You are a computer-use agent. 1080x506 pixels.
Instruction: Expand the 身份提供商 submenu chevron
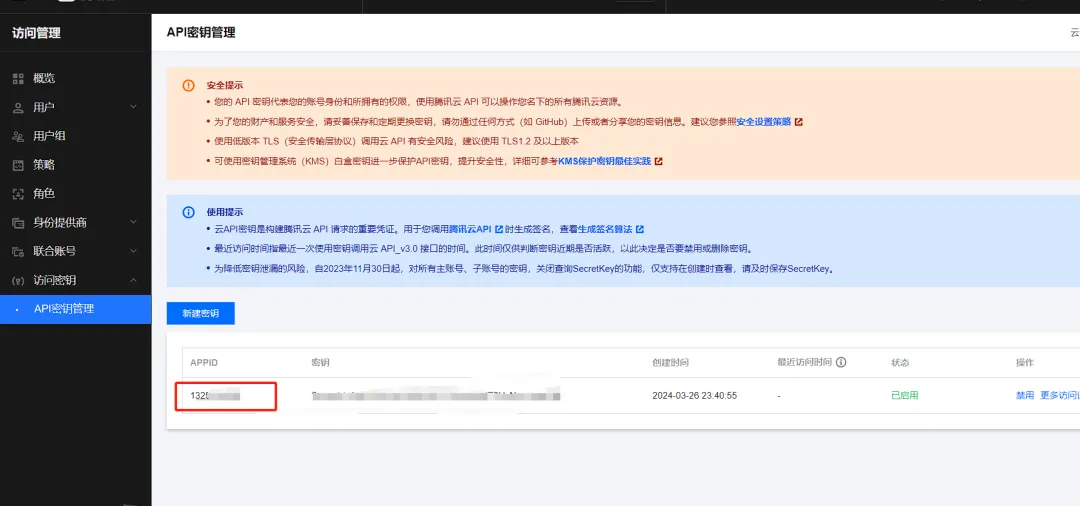pyautogui.click(x=134, y=222)
